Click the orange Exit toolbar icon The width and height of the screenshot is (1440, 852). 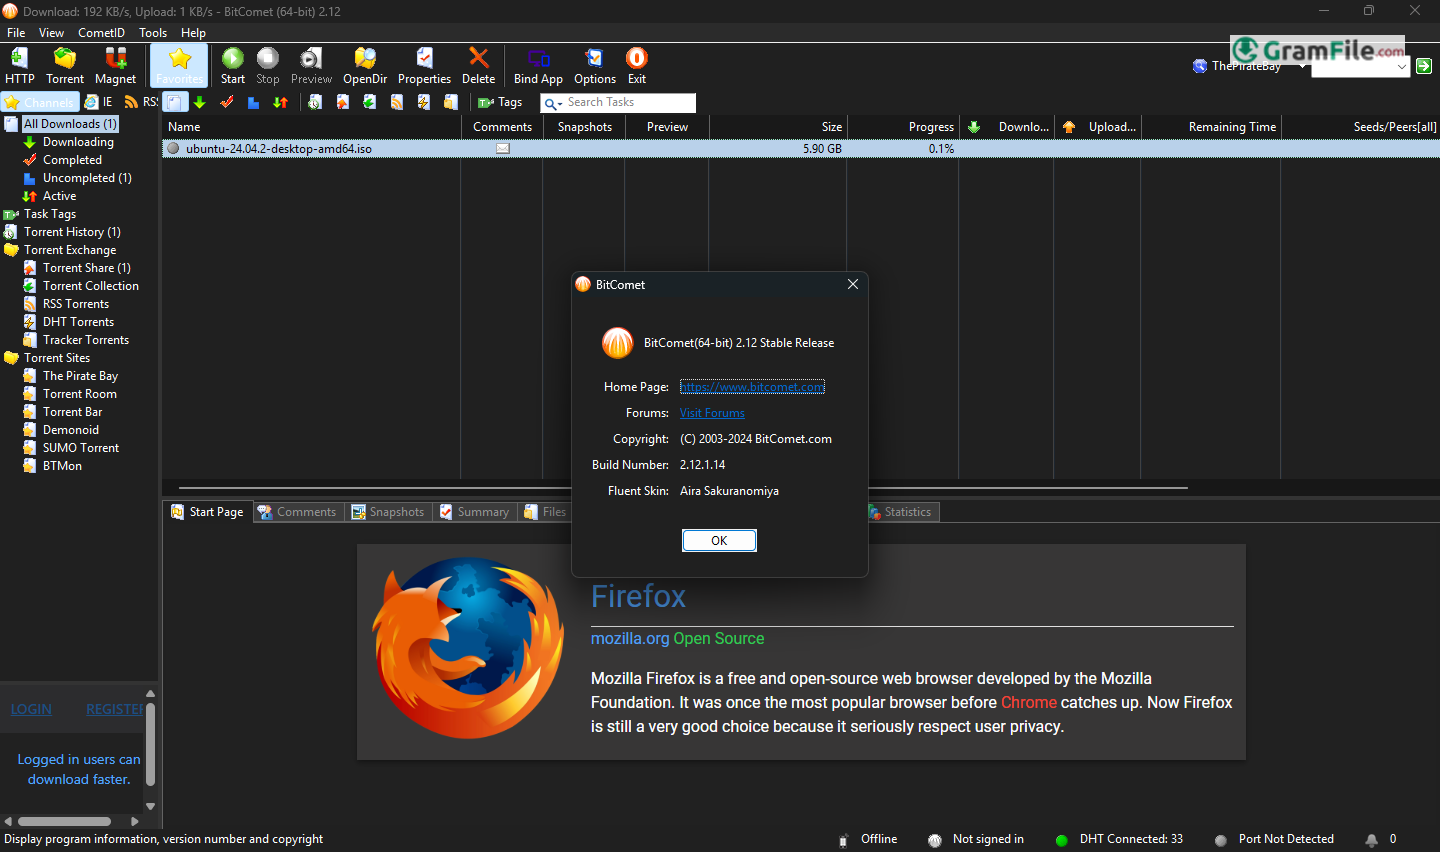[637, 66]
